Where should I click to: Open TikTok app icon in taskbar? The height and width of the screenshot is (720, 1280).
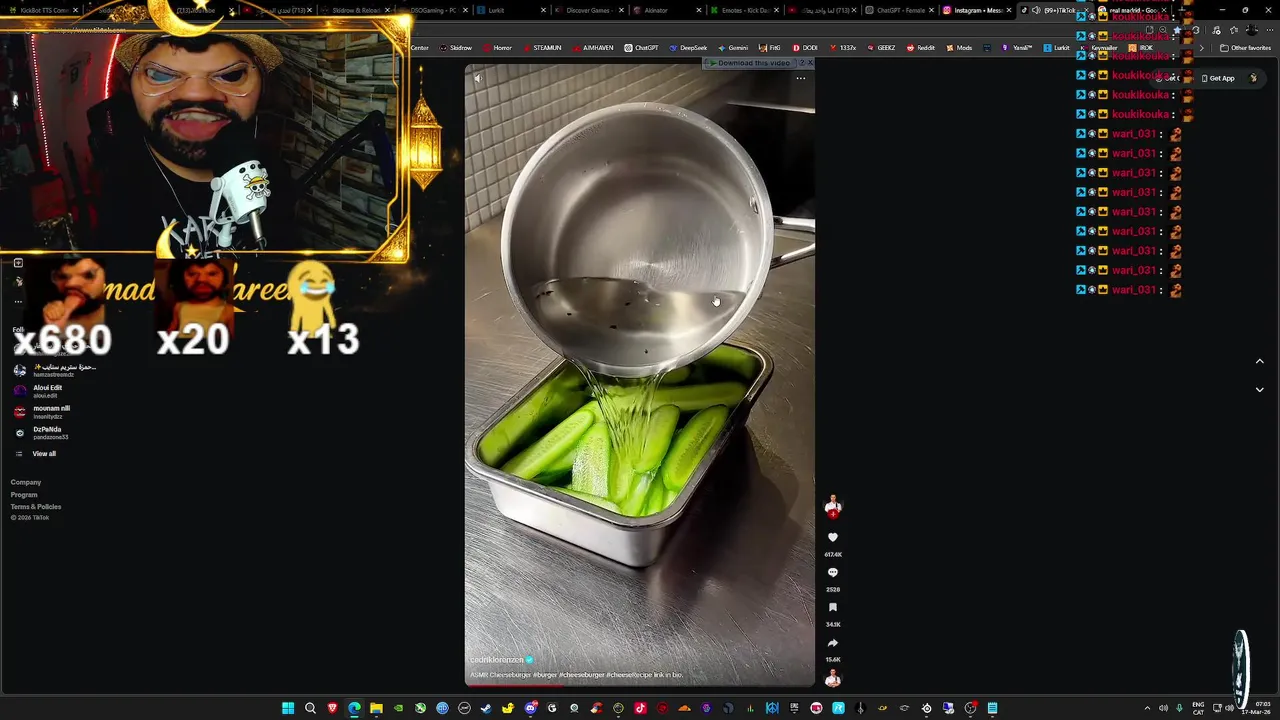coord(640,708)
